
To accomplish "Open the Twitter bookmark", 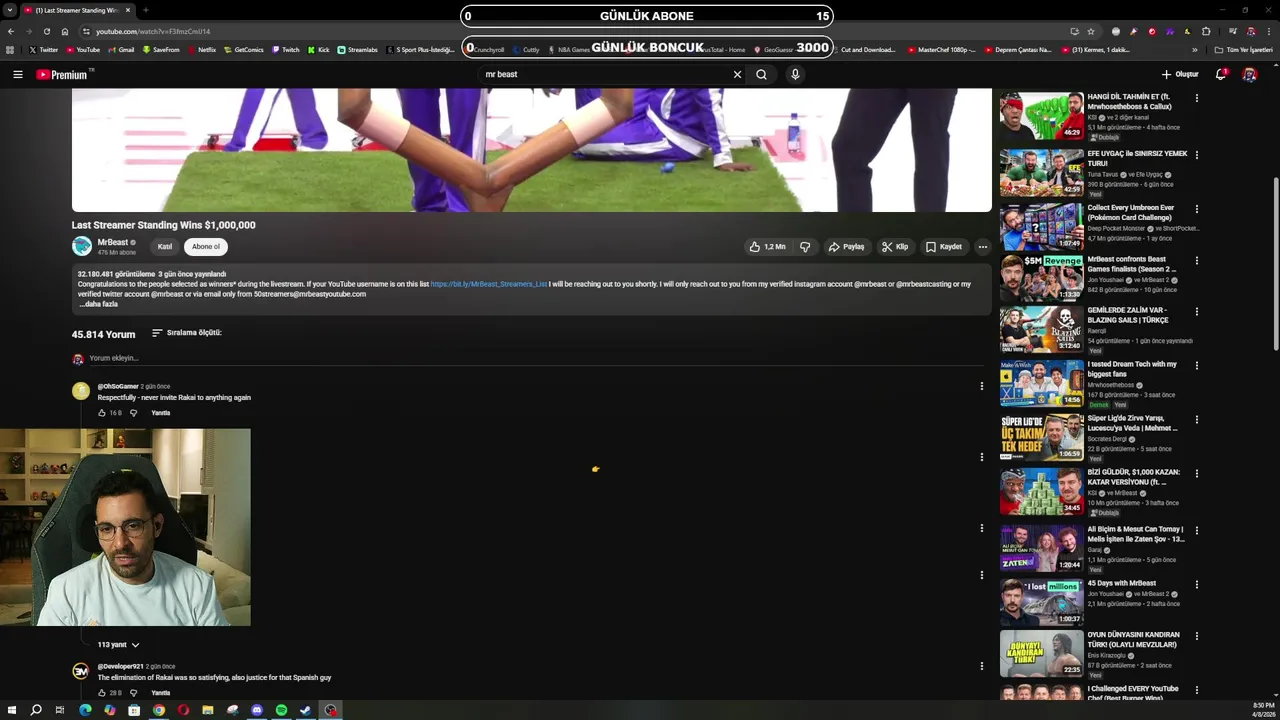I will [44, 49].
